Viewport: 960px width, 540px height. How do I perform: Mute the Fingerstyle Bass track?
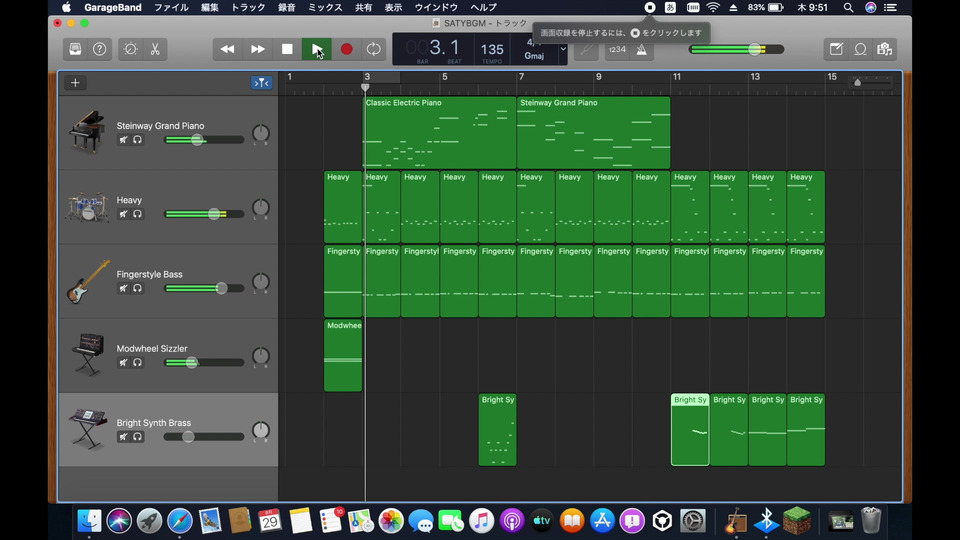(124, 288)
